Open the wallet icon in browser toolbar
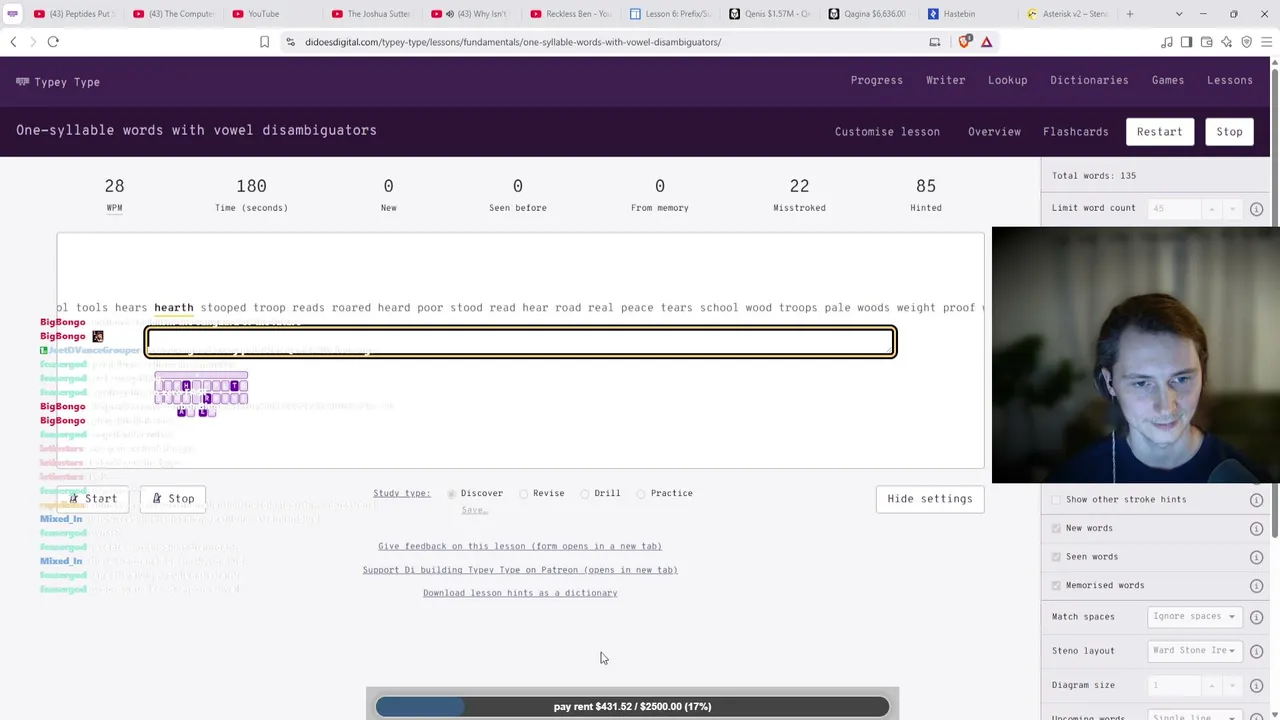 click(1206, 42)
